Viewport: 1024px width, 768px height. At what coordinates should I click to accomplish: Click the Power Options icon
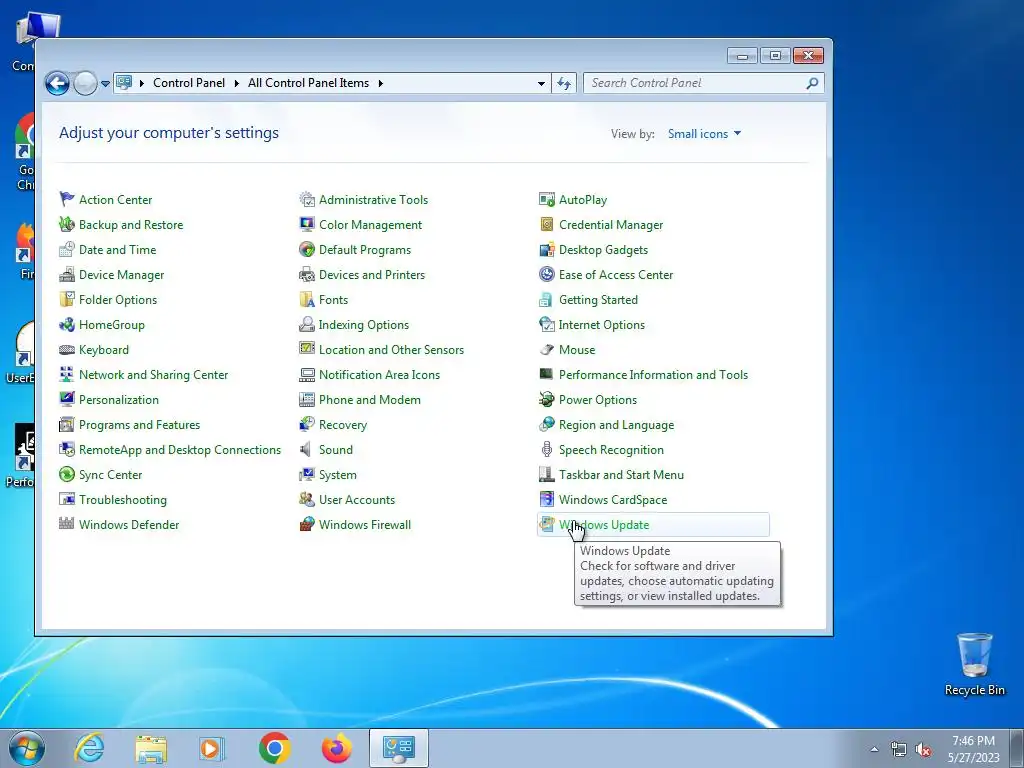[x=547, y=399]
